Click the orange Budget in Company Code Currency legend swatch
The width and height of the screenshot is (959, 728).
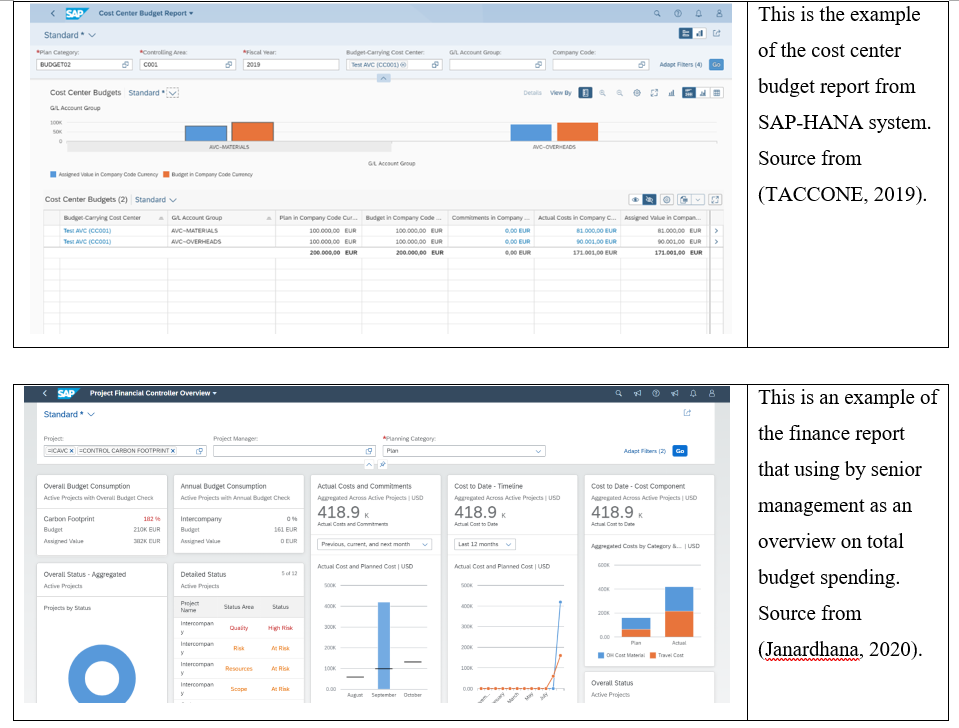pos(166,174)
